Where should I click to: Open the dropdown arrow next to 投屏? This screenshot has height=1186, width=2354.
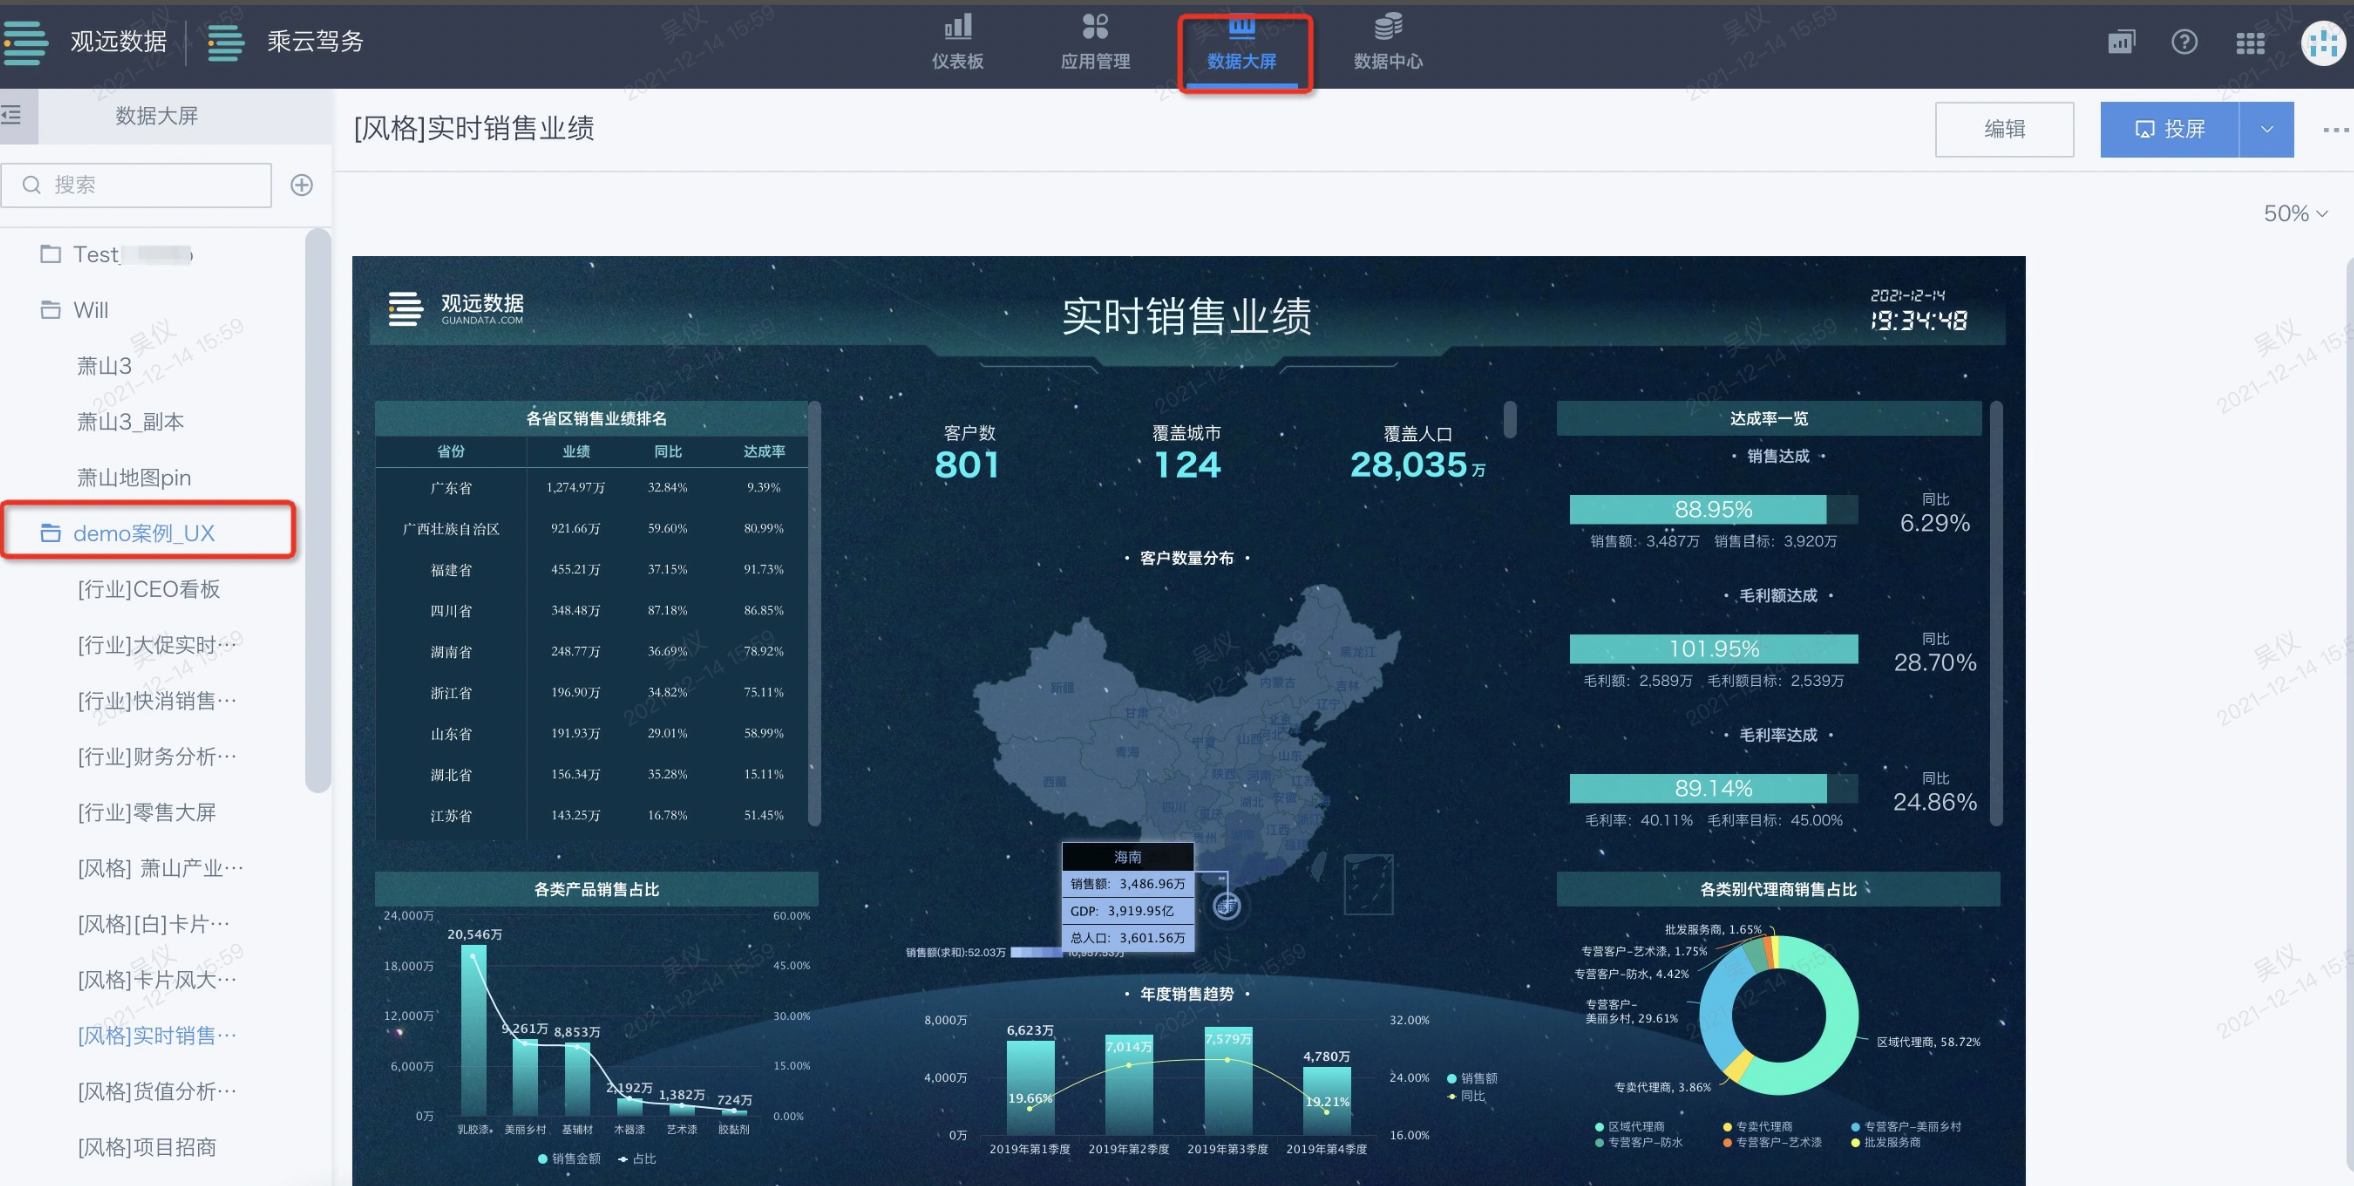pyautogui.click(x=2267, y=129)
